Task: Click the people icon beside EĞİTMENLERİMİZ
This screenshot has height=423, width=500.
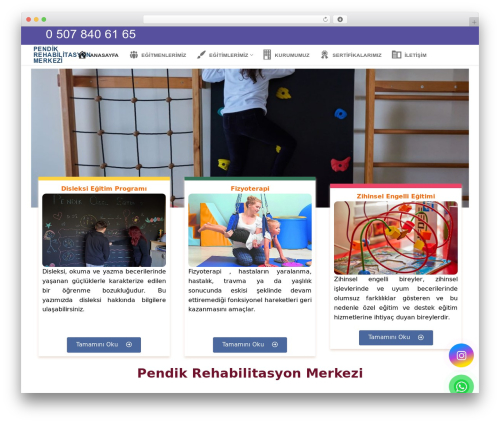Action: pyautogui.click(x=134, y=55)
